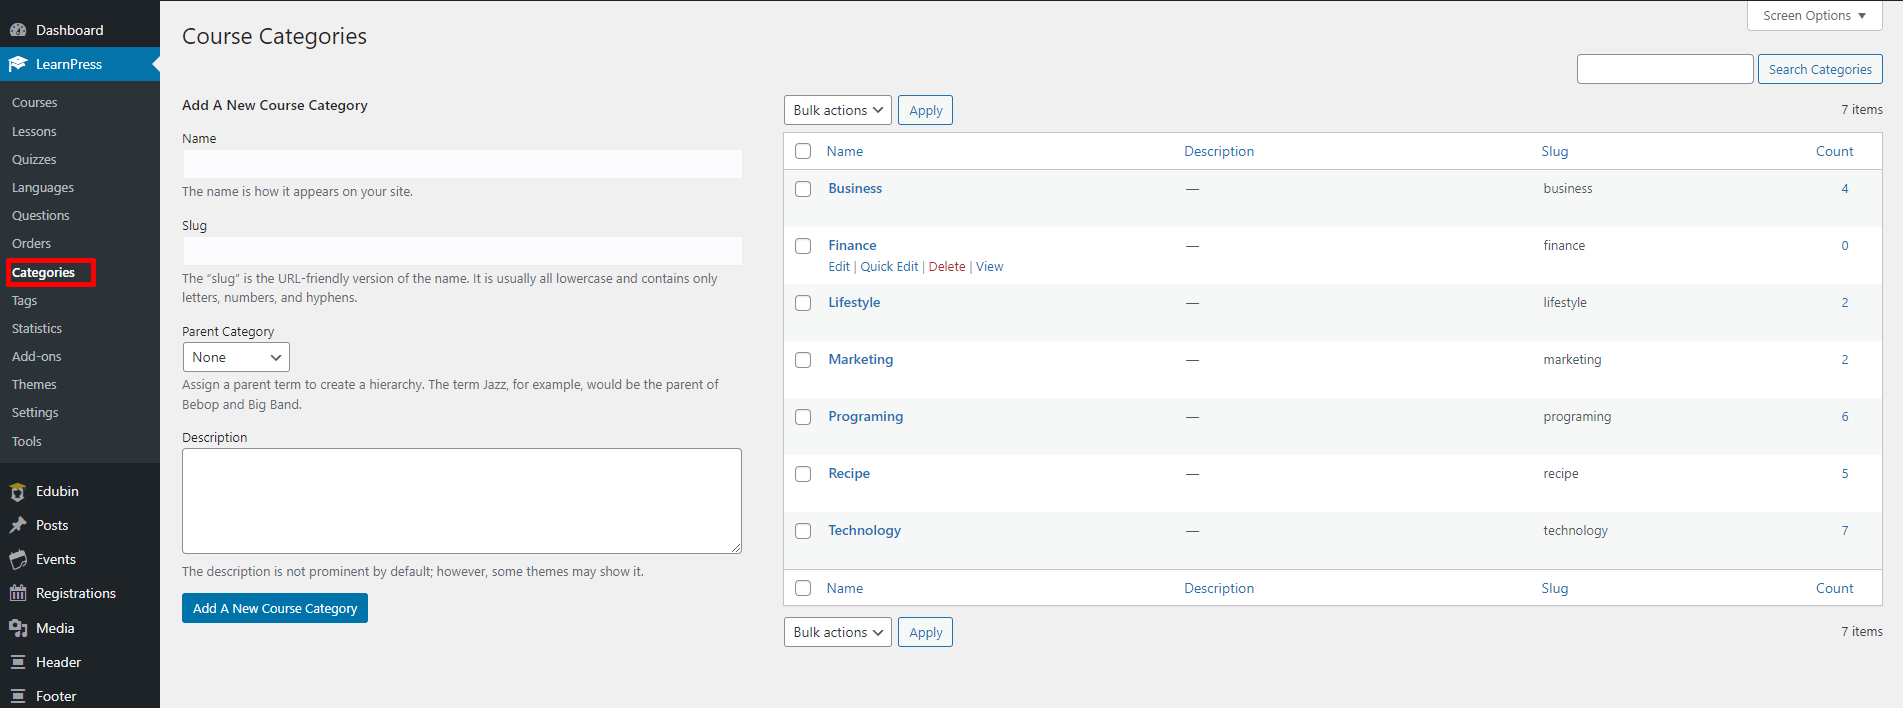
Task: Tick the Business category checkbox
Action: pos(803,189)
